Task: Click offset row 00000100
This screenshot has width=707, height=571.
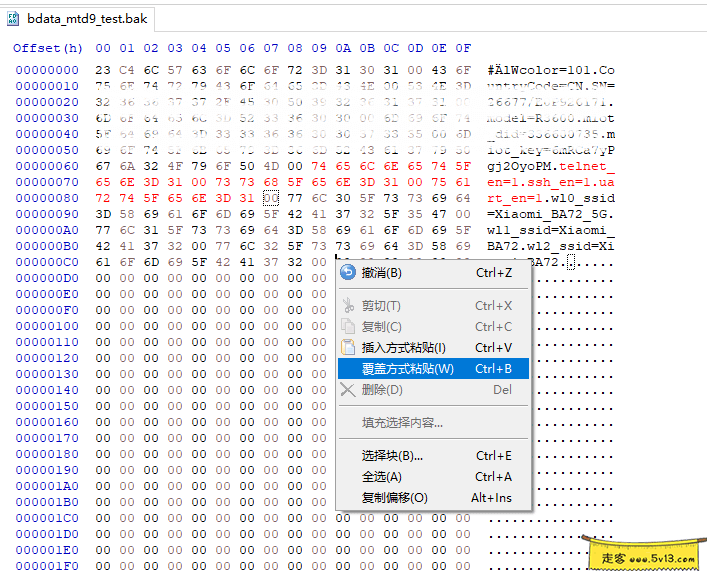Action: tap(47, 326)
